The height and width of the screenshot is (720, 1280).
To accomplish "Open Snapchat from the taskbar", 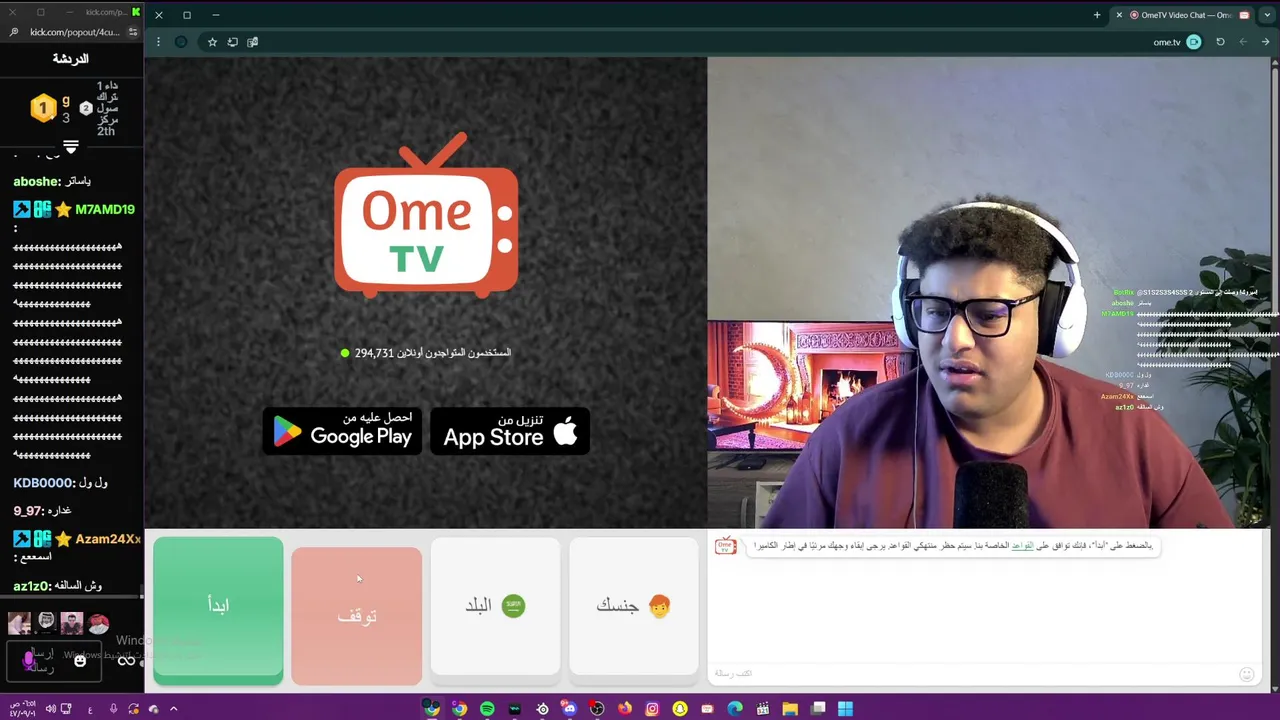I will [680, 709].
